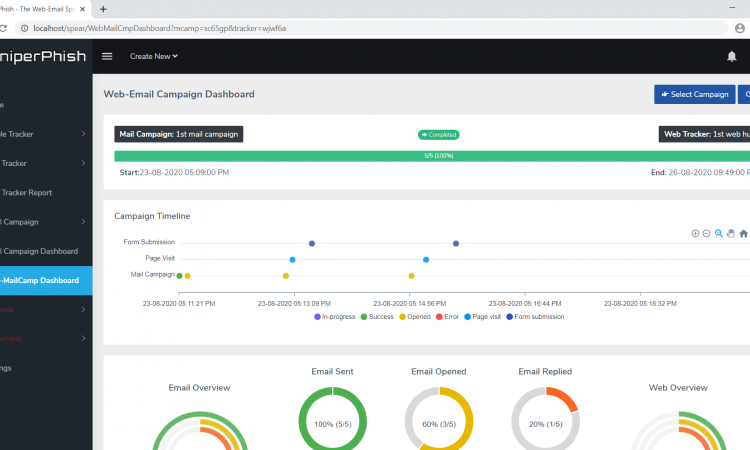
Task: Toggle the Page visit legend entry
Action: point(483,317)
